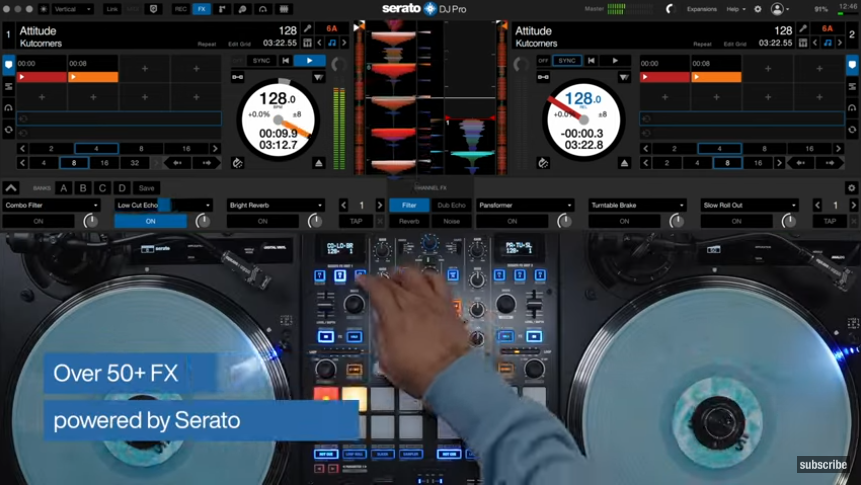Viewport: 861px width, 485px height.
Task: Trigger deck 1 orange 00:08 cue
Action: pos(93,77)
